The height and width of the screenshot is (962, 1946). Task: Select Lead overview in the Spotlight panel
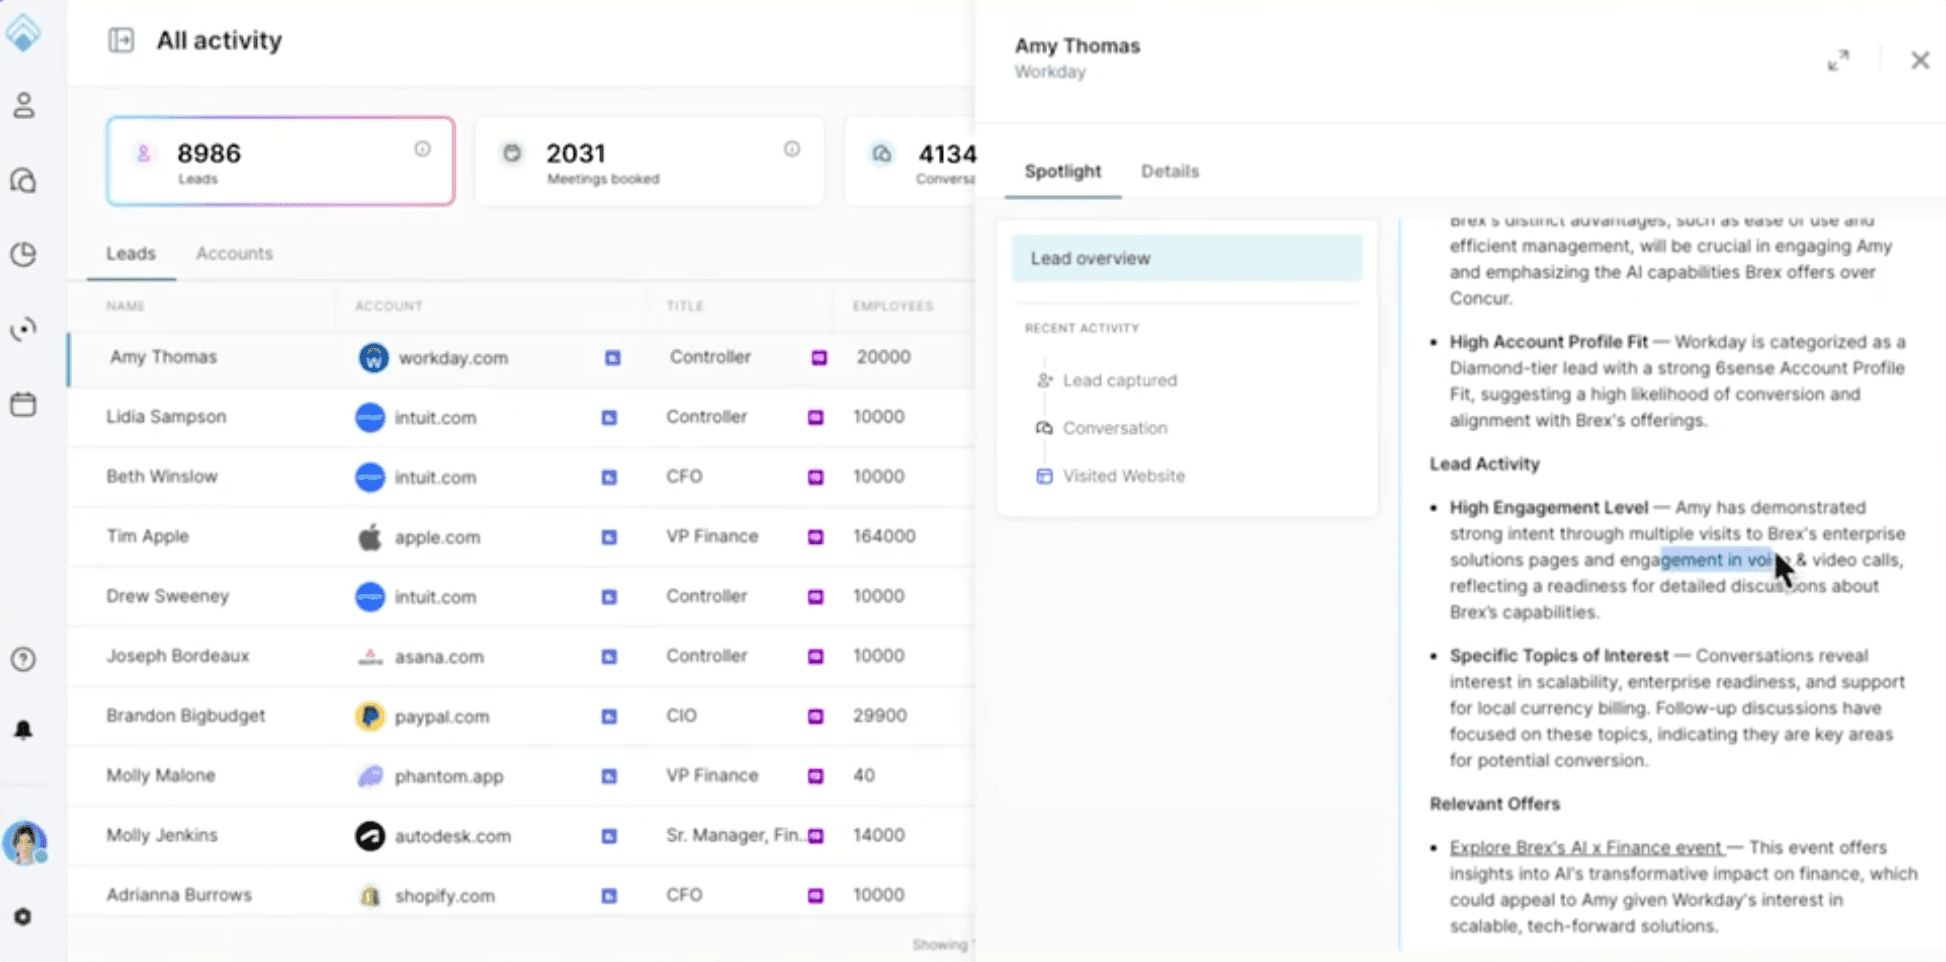tap(1187, 258)
